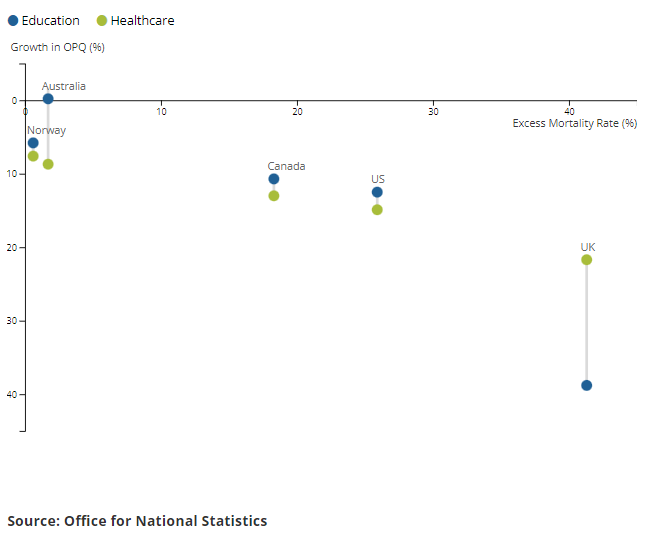Click the Growth in OPQ axis title
The width and height of the screenshot is (657, 535).
pos(57,47)
